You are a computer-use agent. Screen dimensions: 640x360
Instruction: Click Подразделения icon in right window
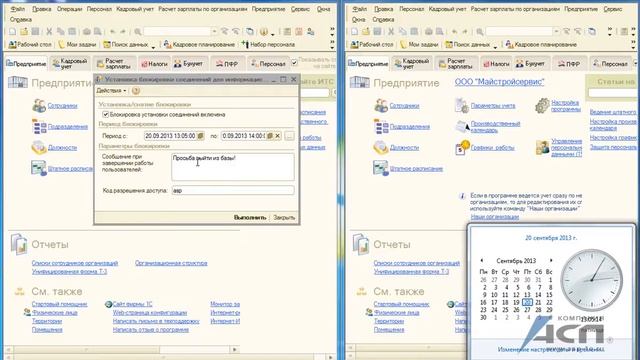pos(381,127)
